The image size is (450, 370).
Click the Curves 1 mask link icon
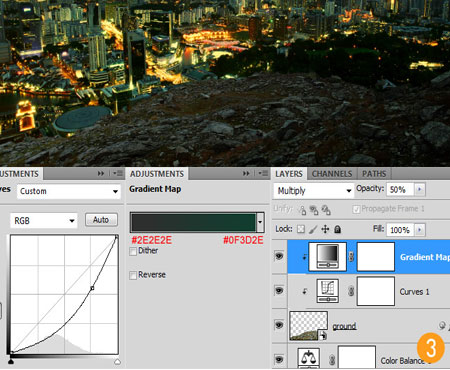coord(351,291)
